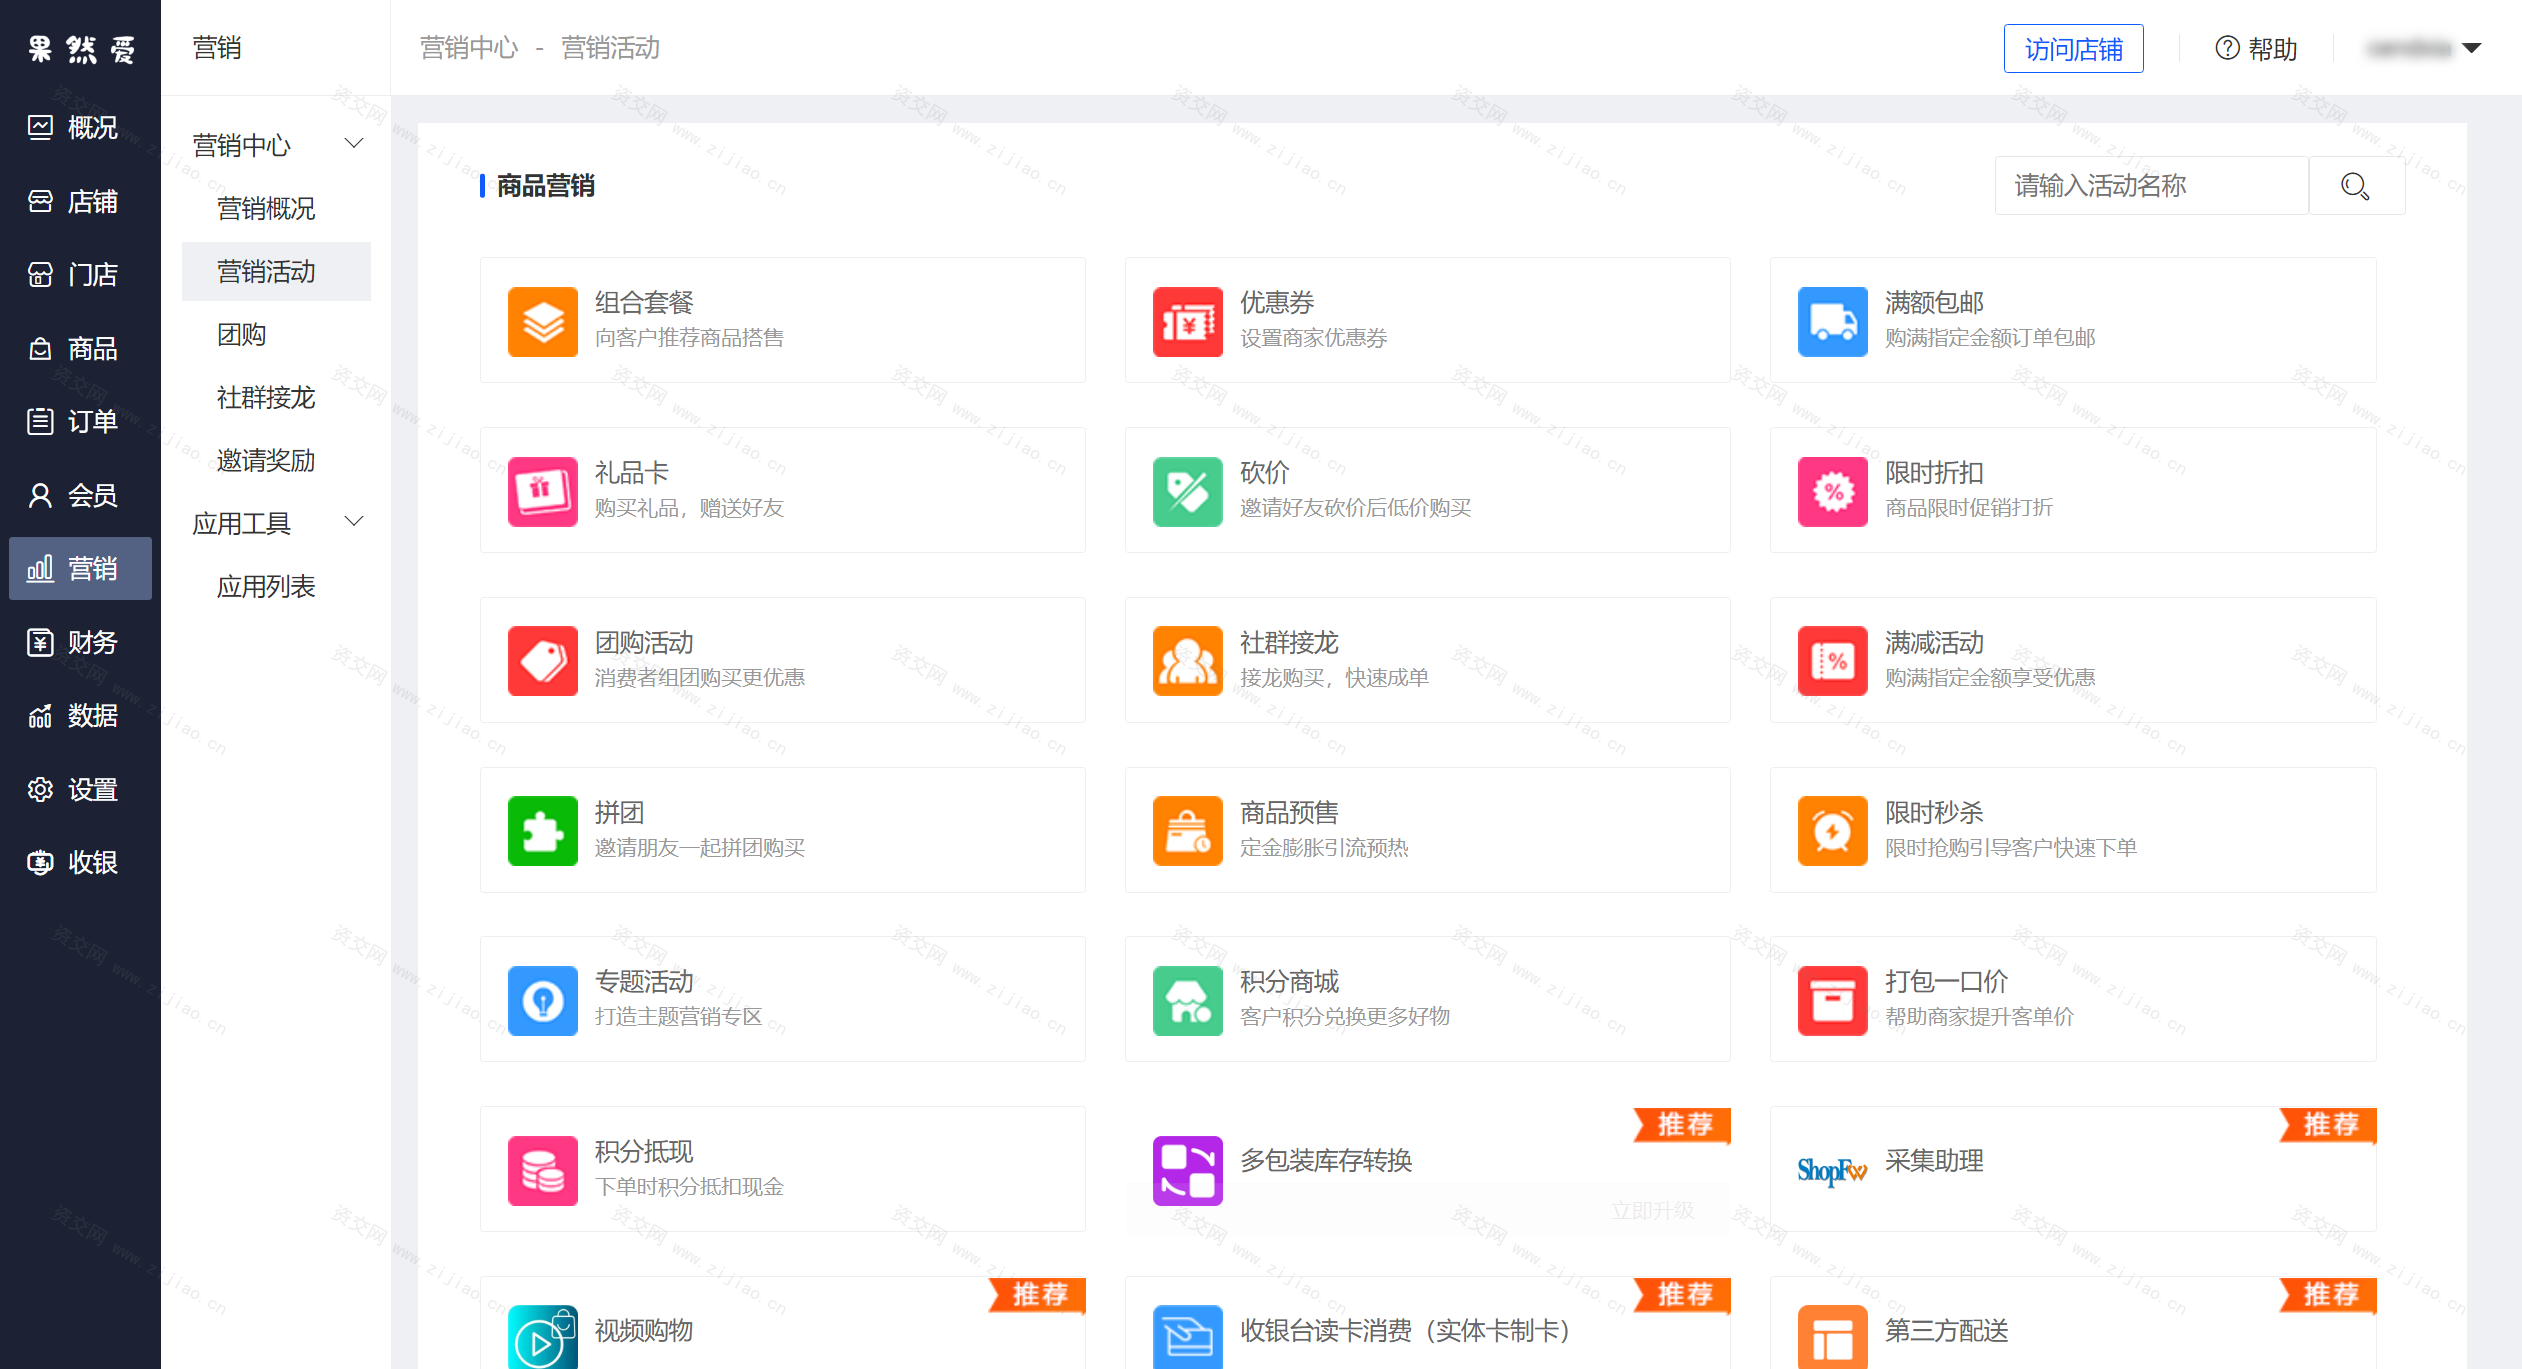Click the 果然爱 logo
Viewport: 2522px width, 1369px height.
pos(80,48)
